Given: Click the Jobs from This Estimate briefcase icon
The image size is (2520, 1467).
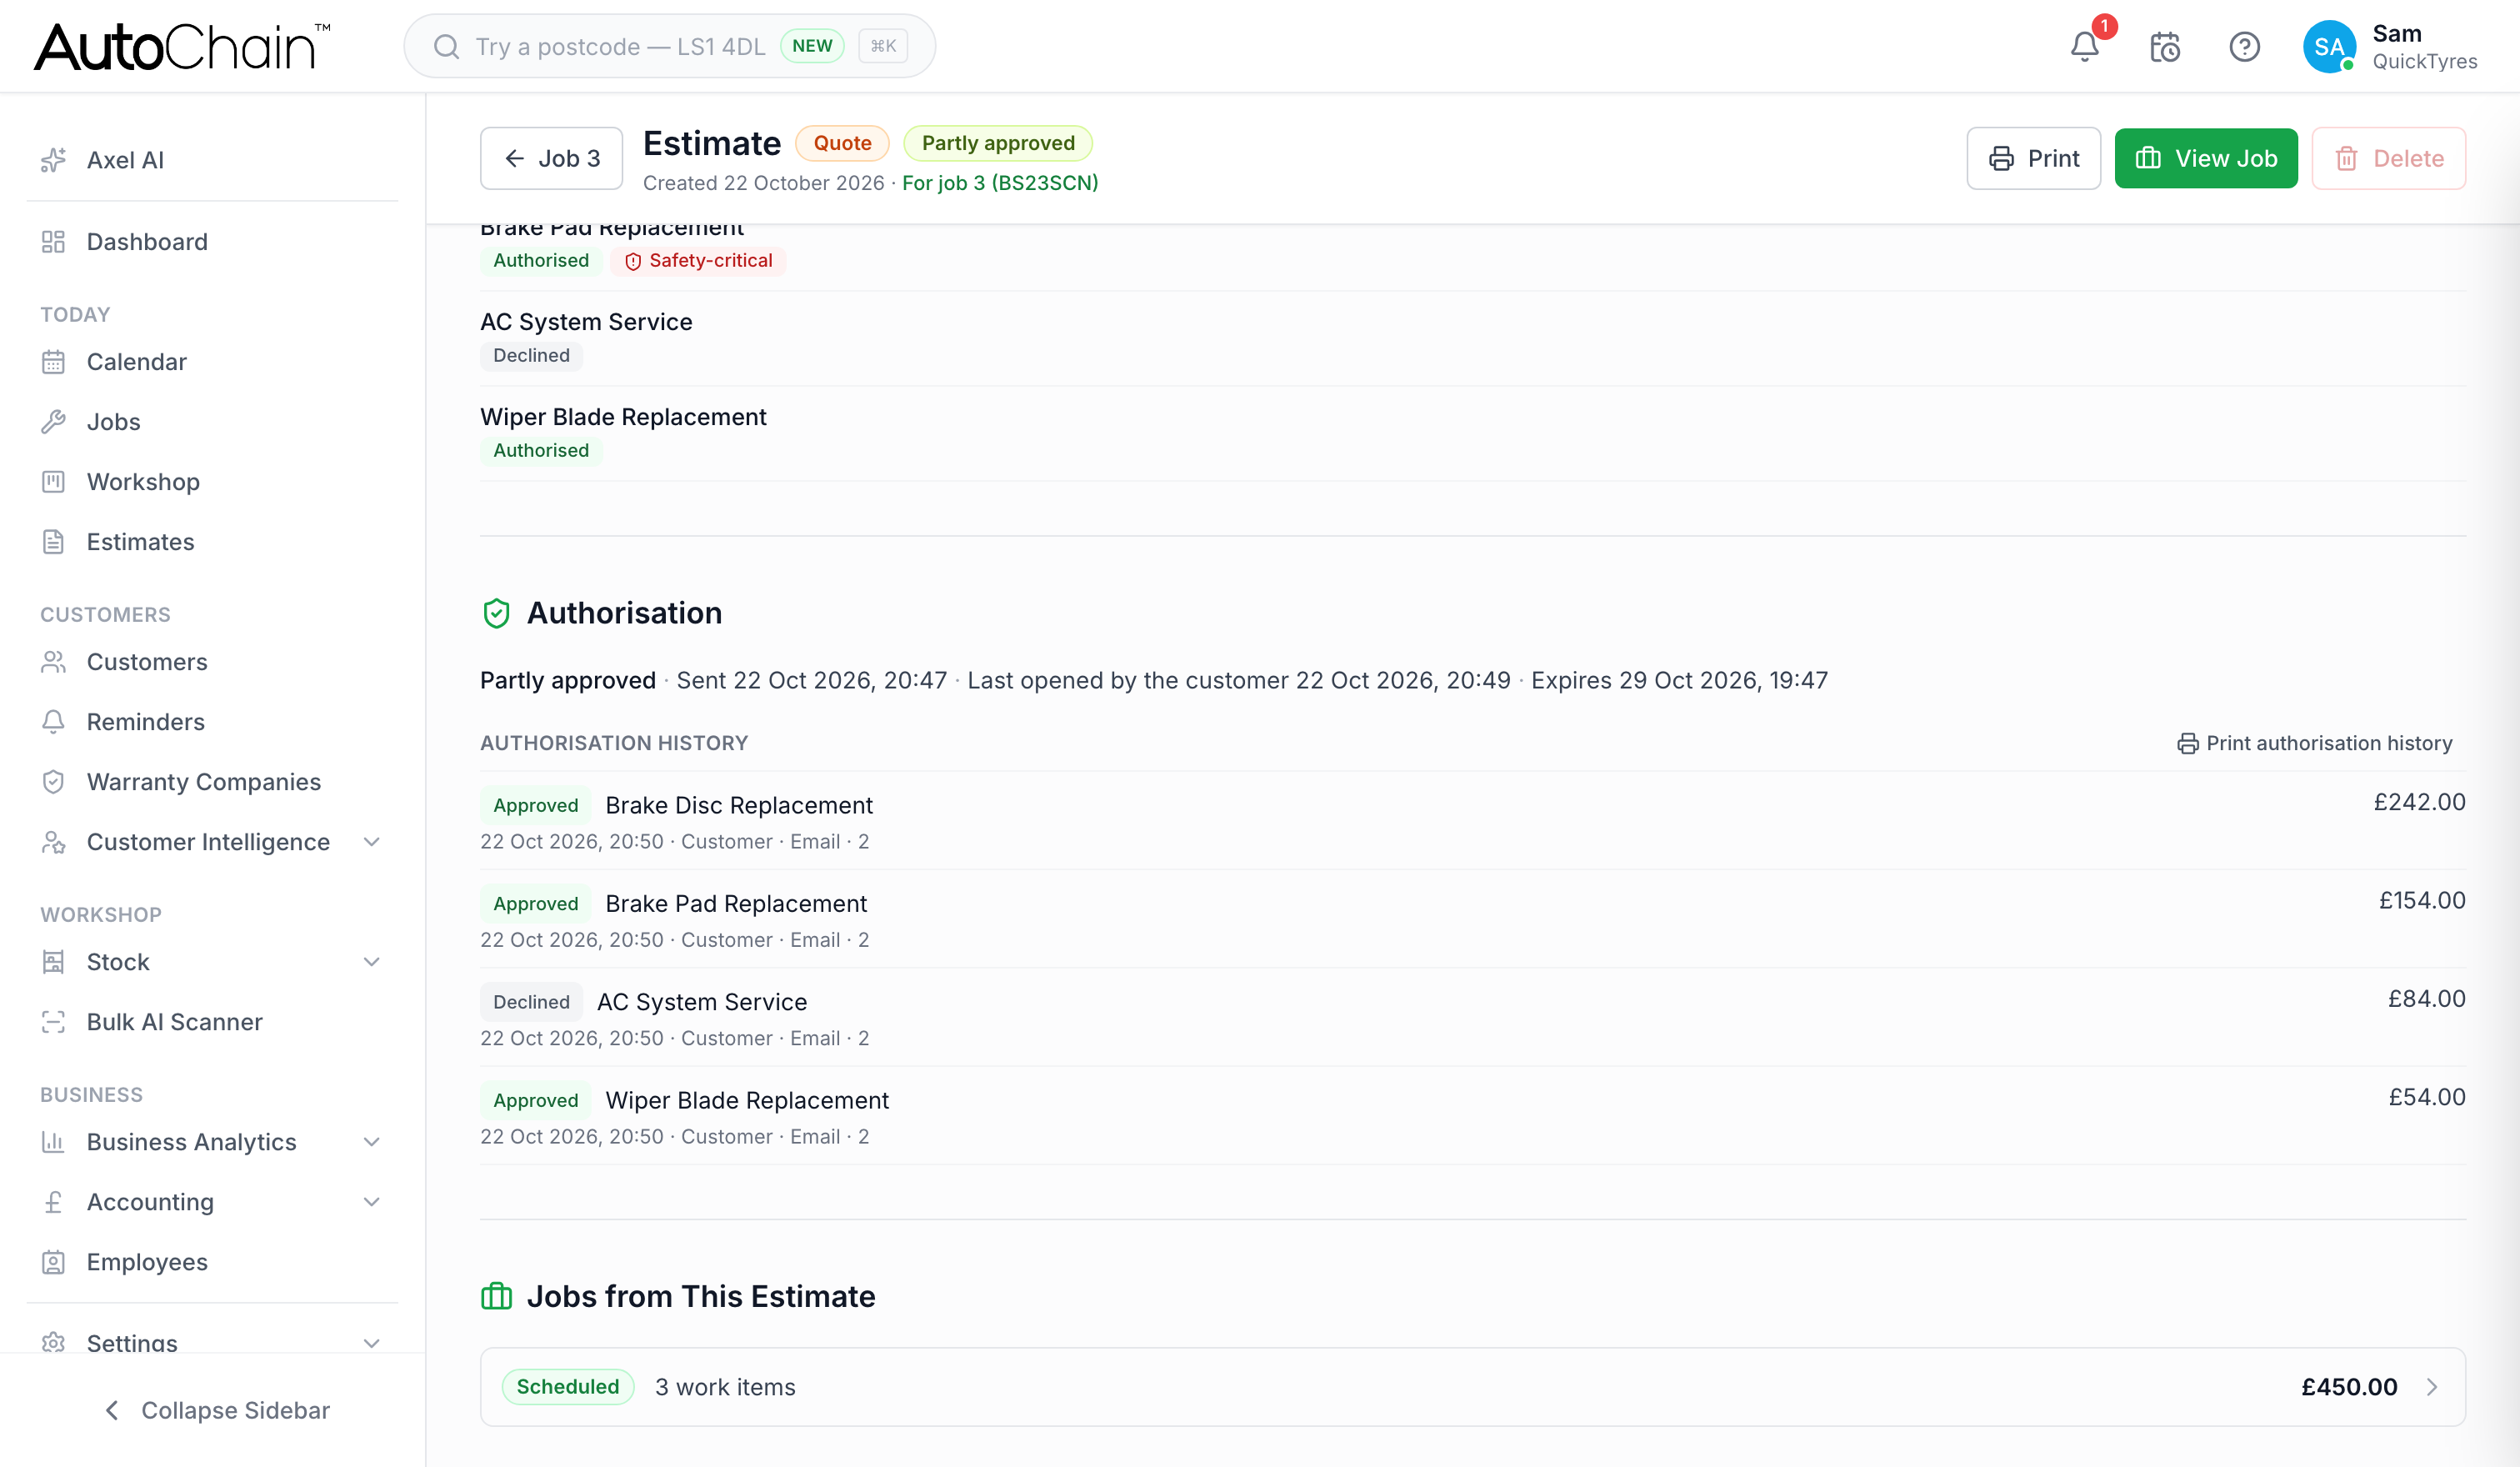Looking at the screenshot, I should (496, 1296).
